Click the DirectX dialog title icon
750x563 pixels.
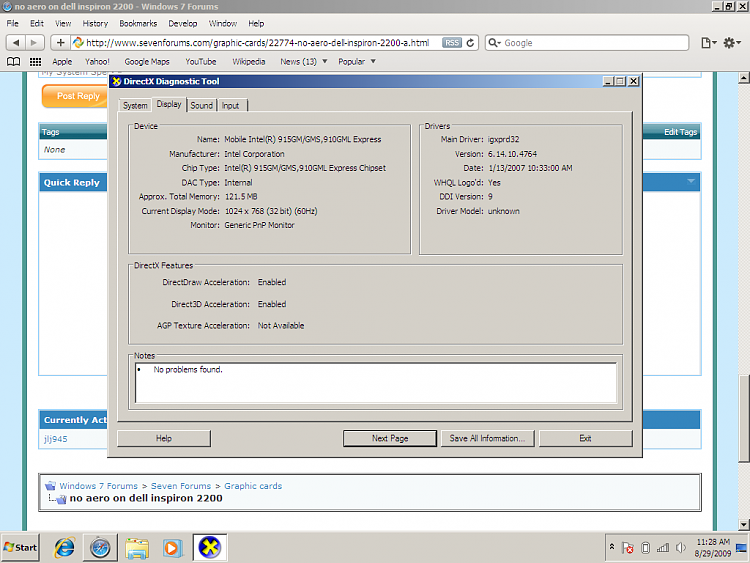116,81
